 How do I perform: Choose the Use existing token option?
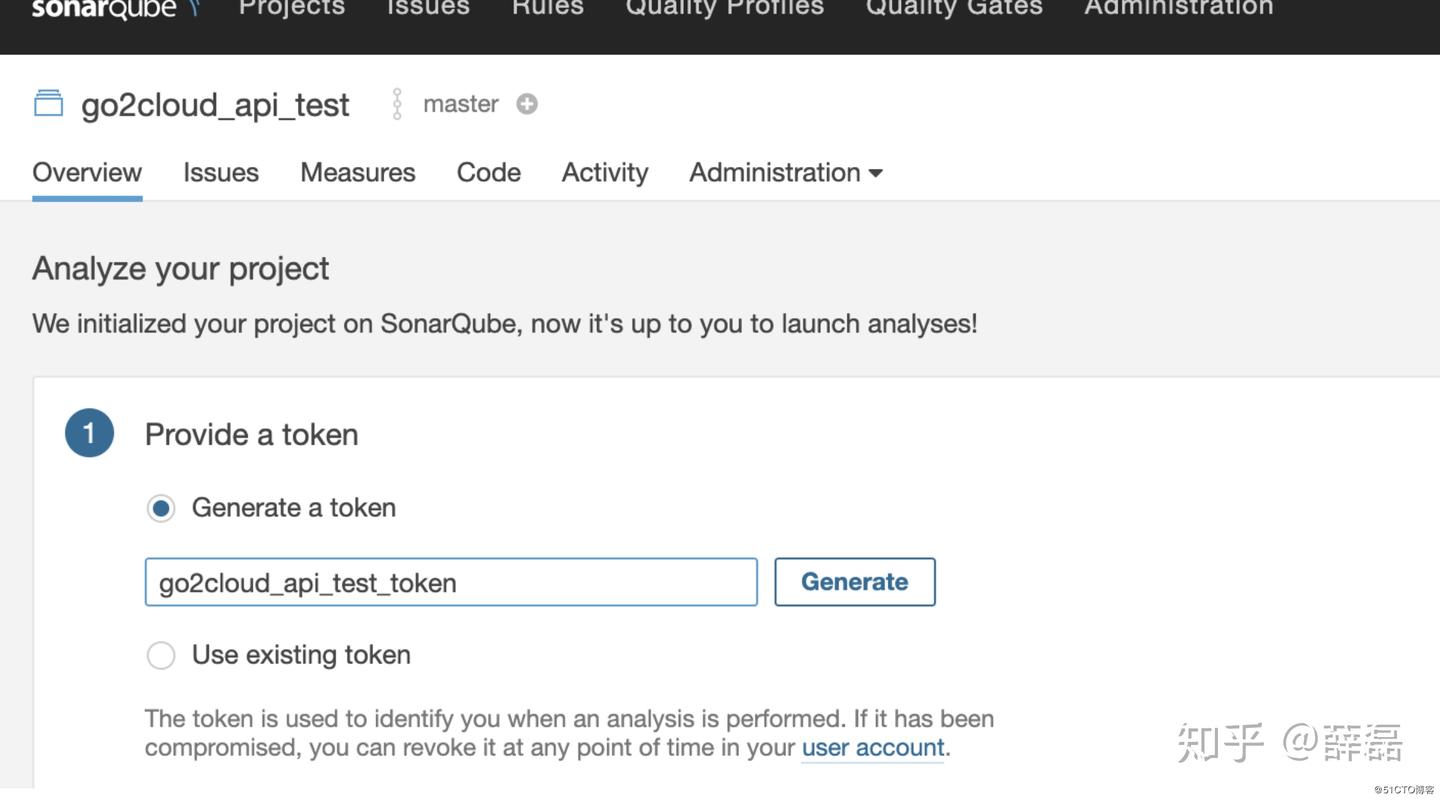coord(160,655)
